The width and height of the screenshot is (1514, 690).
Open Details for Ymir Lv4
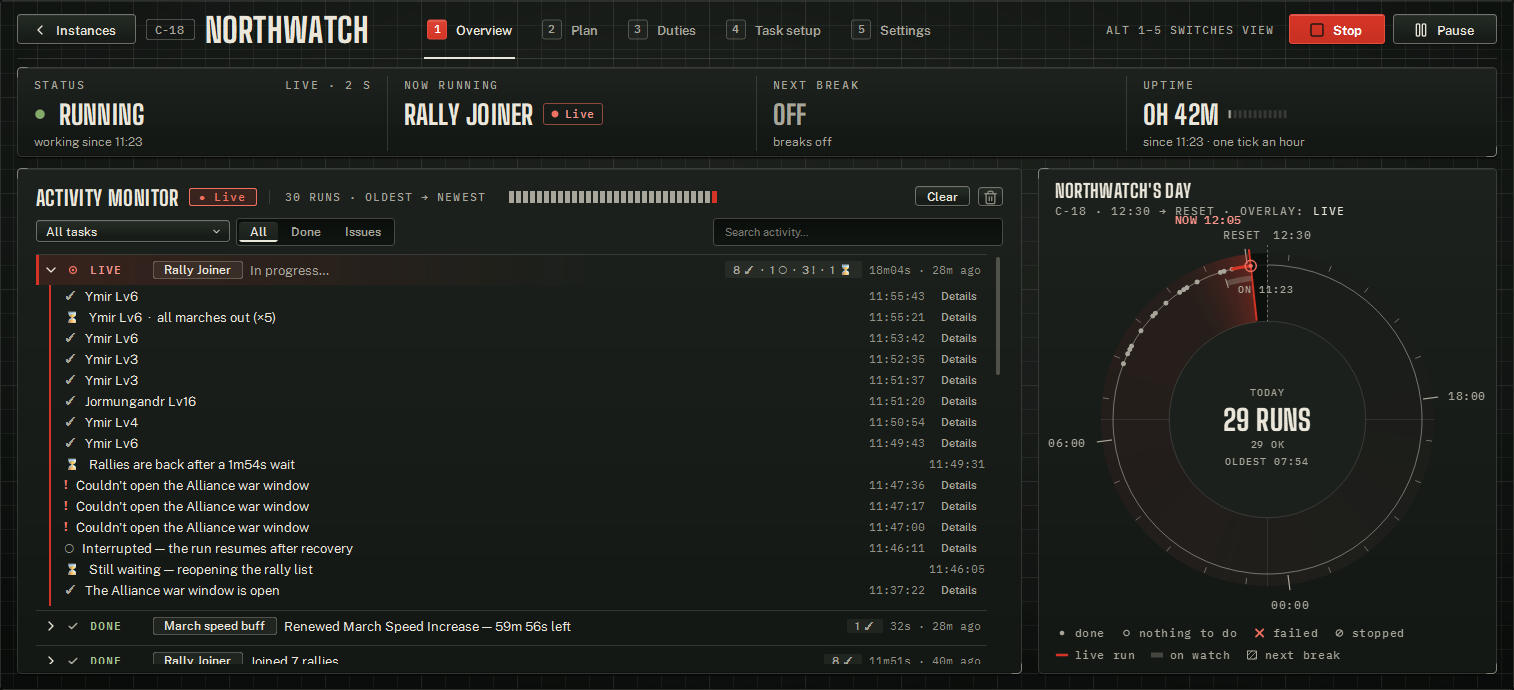[958, 422]
